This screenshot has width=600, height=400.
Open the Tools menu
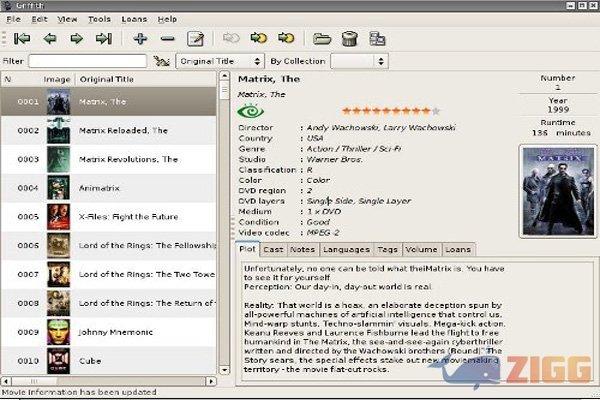99,19
